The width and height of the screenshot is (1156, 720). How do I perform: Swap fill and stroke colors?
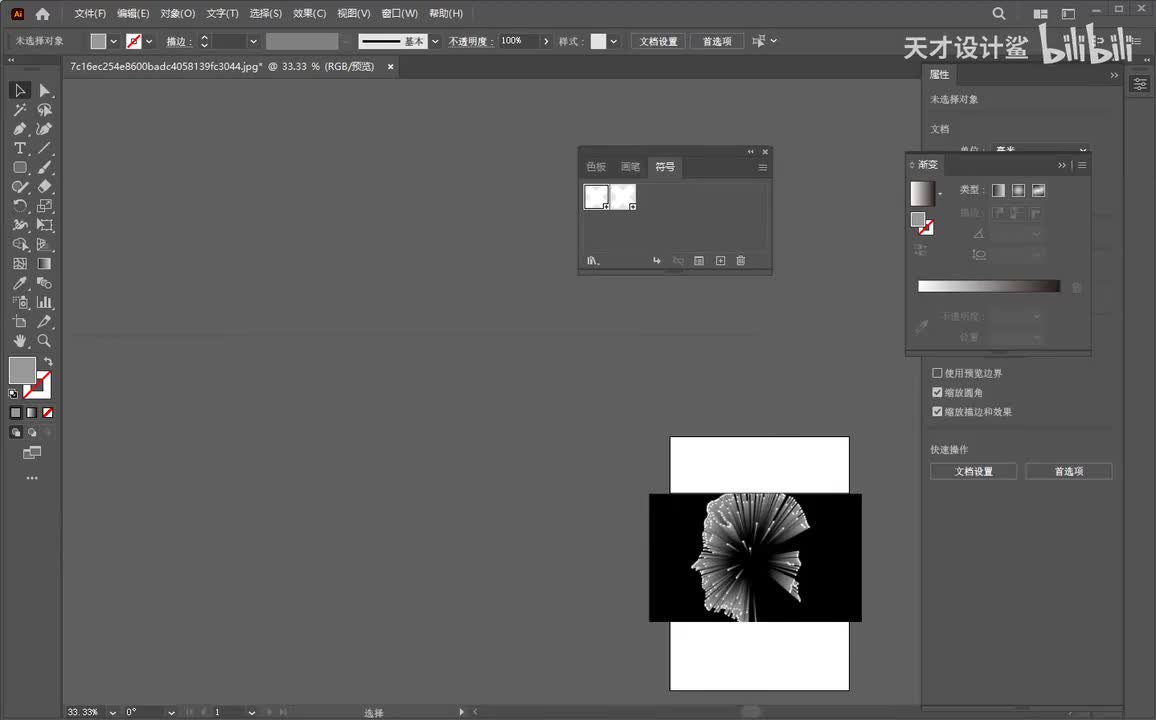coord(48,361)
